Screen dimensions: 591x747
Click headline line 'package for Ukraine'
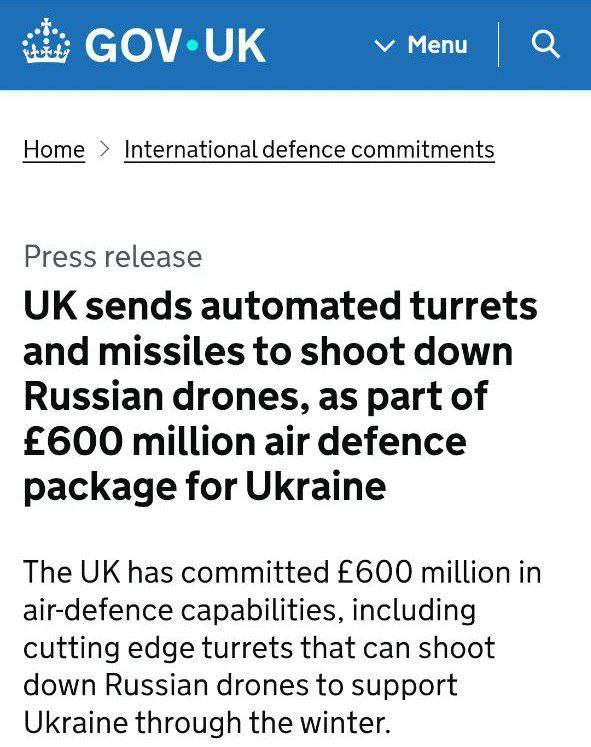(205, 487)
